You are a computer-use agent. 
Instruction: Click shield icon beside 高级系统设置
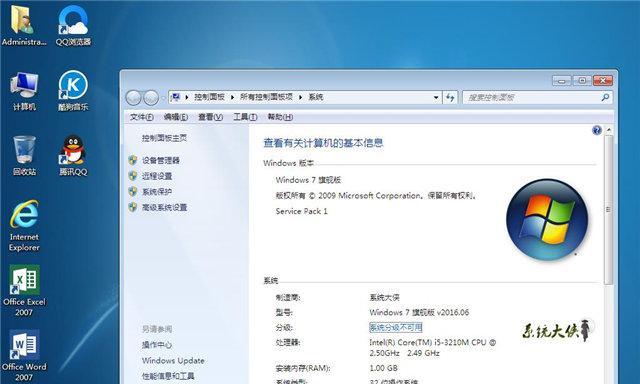133,207
